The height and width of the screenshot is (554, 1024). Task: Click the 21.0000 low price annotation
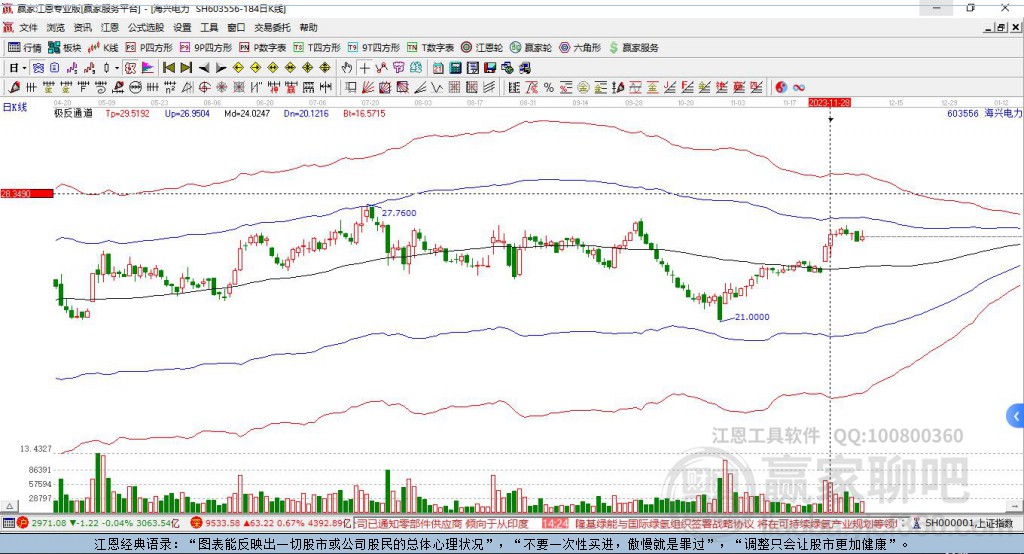[x=752, y=317]
